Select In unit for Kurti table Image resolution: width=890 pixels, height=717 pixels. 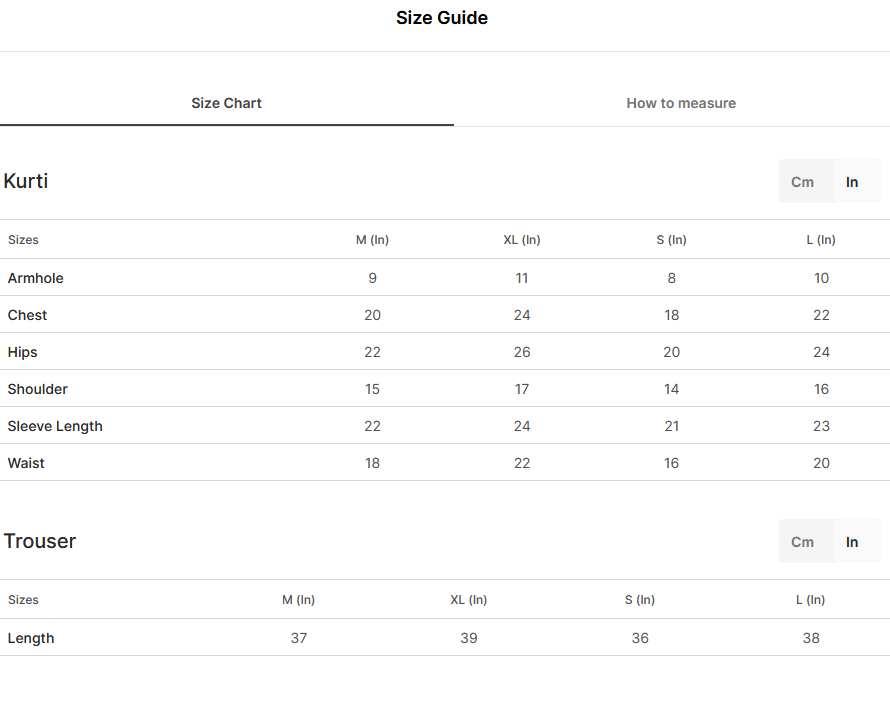[852, 182]
